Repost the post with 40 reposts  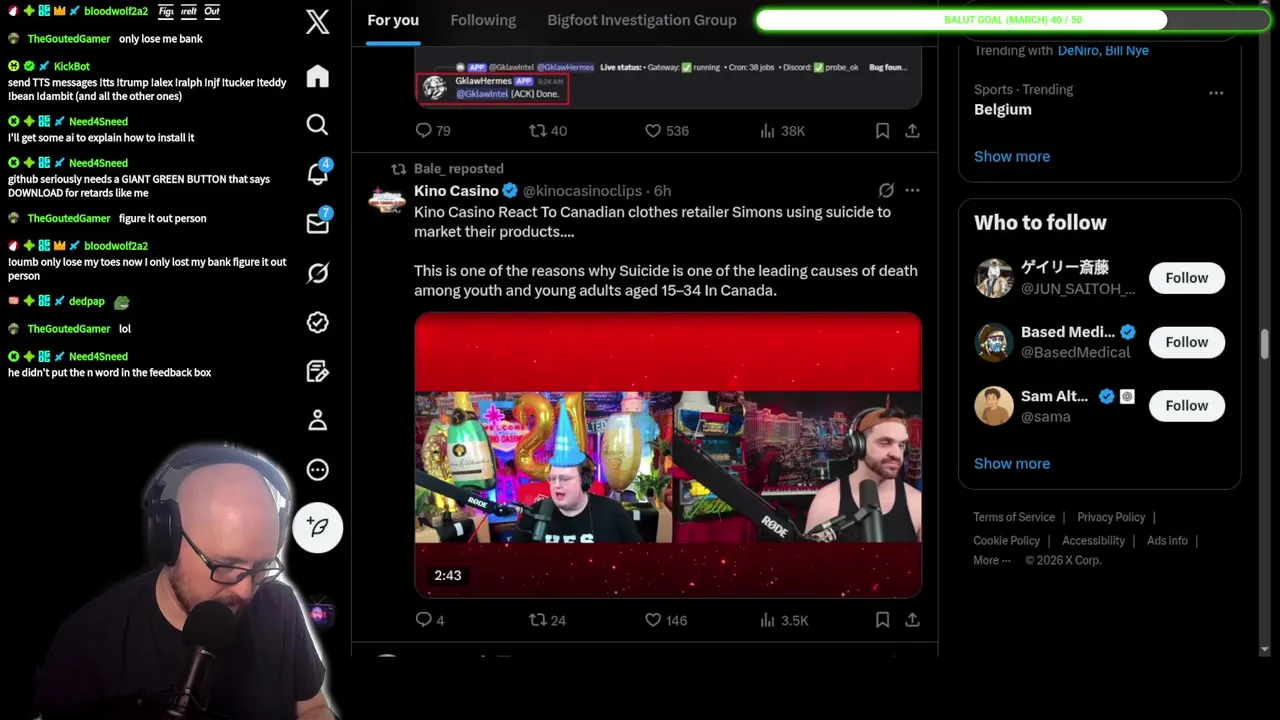[548, 130]
